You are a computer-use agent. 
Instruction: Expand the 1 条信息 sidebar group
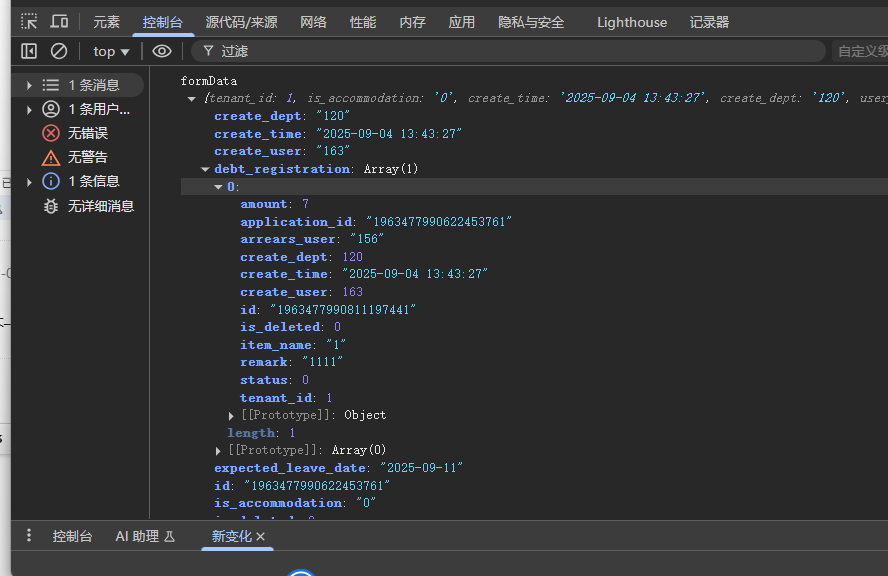(x=29, y=182)
